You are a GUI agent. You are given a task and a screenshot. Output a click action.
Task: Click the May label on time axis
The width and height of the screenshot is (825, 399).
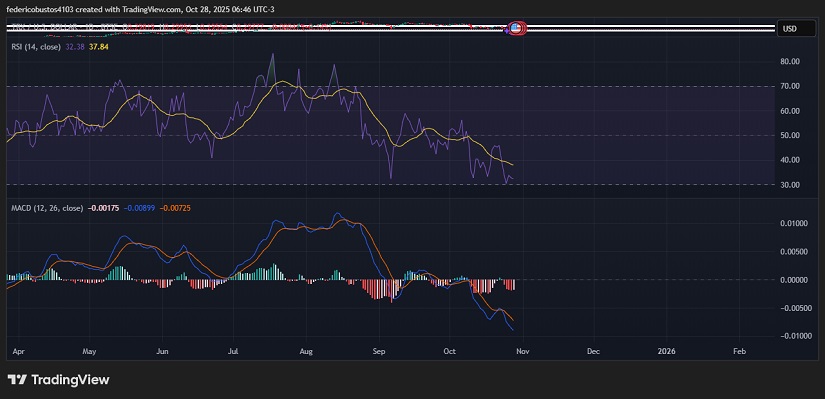pos(89,351)
